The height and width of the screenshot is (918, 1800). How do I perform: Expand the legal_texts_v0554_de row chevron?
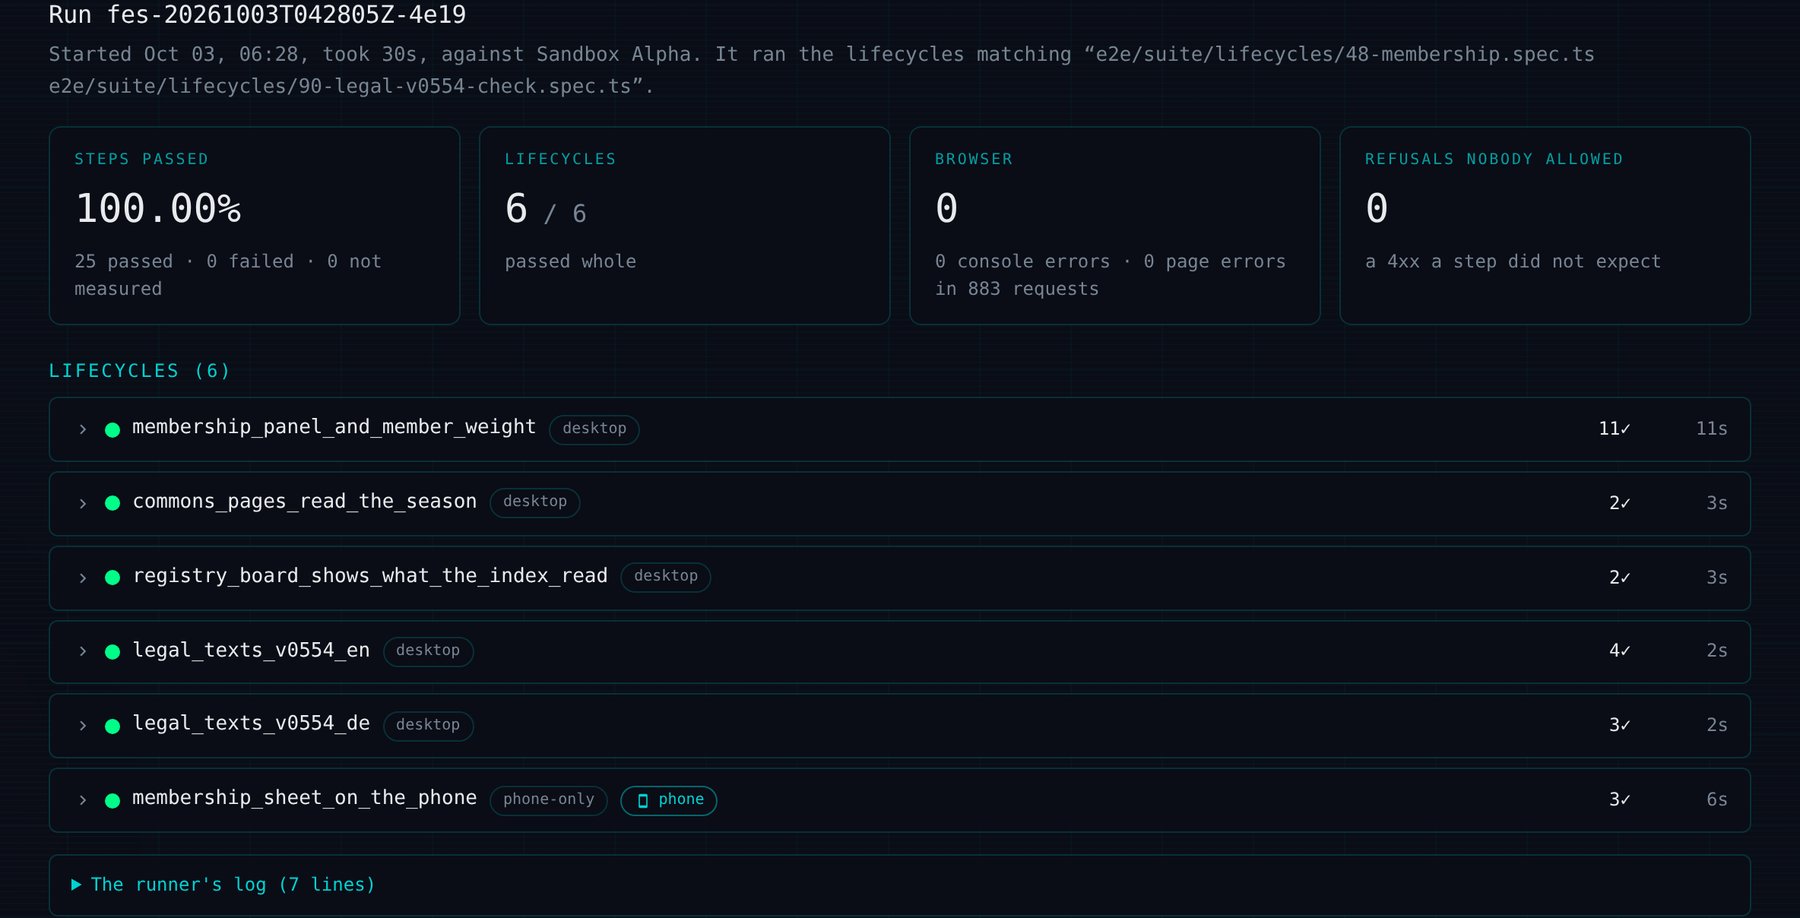point(83,726)
